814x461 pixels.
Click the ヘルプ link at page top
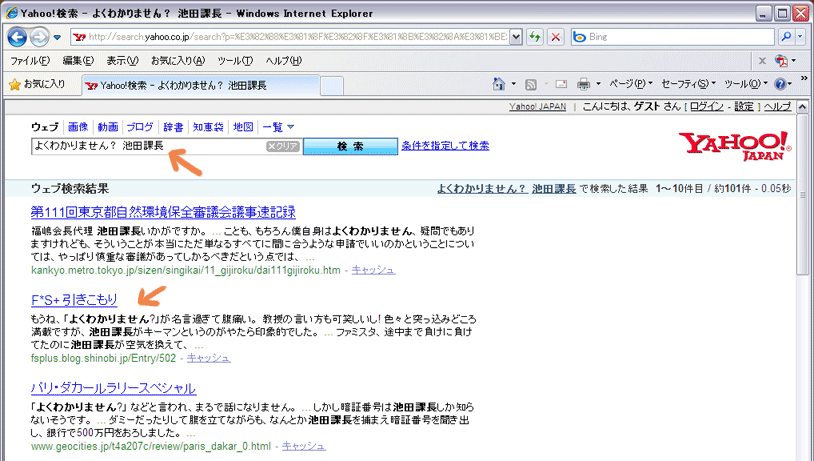(x=778, y=106)
